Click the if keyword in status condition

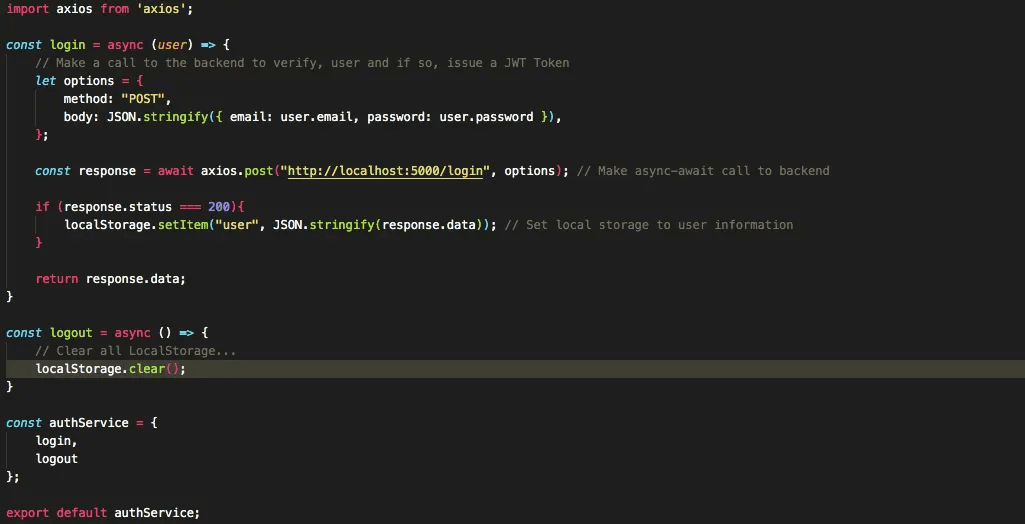click(x=42, y=207)
